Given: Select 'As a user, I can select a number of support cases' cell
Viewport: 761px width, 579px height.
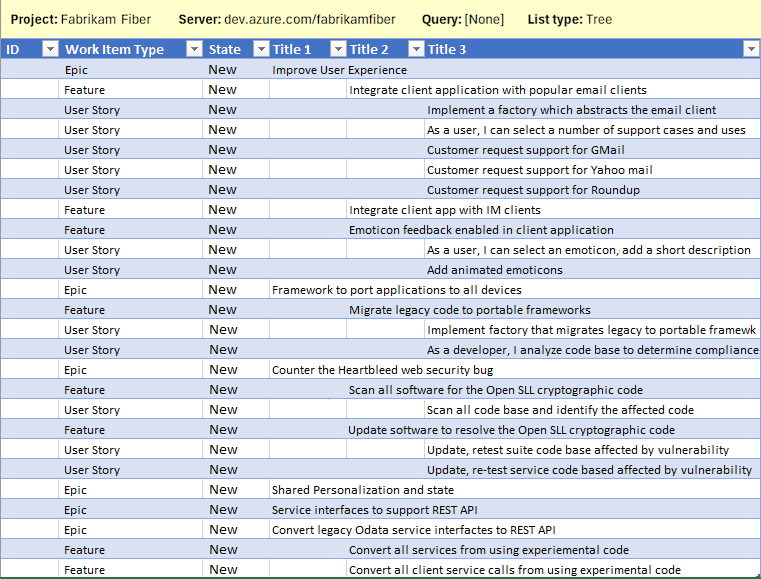Looking at the screenshot, I should click(x=586, y=130).
